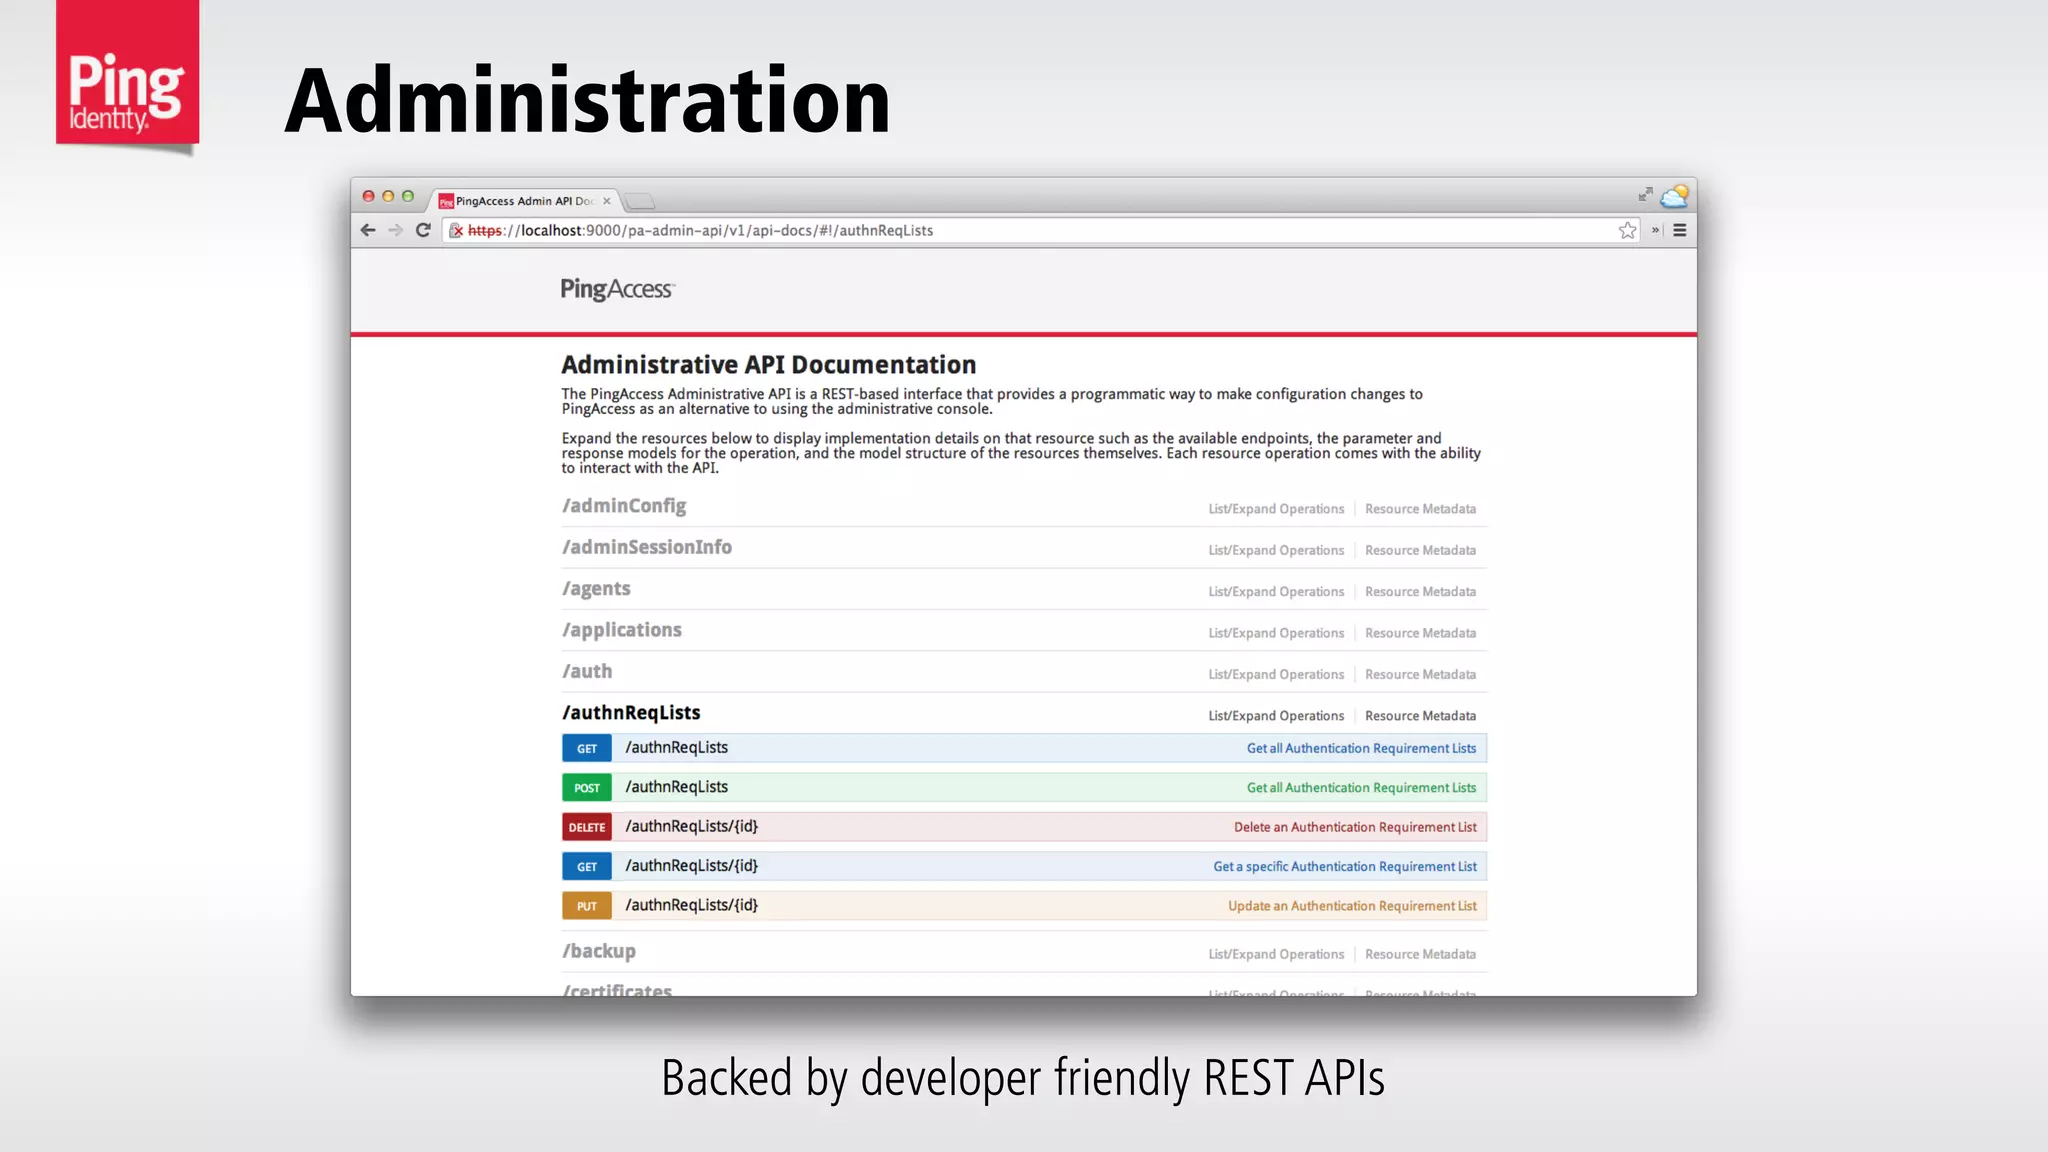Click the PingAccess logo
Image resolution: width=2048 pixels, height=1152 pixels.
coord(617,289)
